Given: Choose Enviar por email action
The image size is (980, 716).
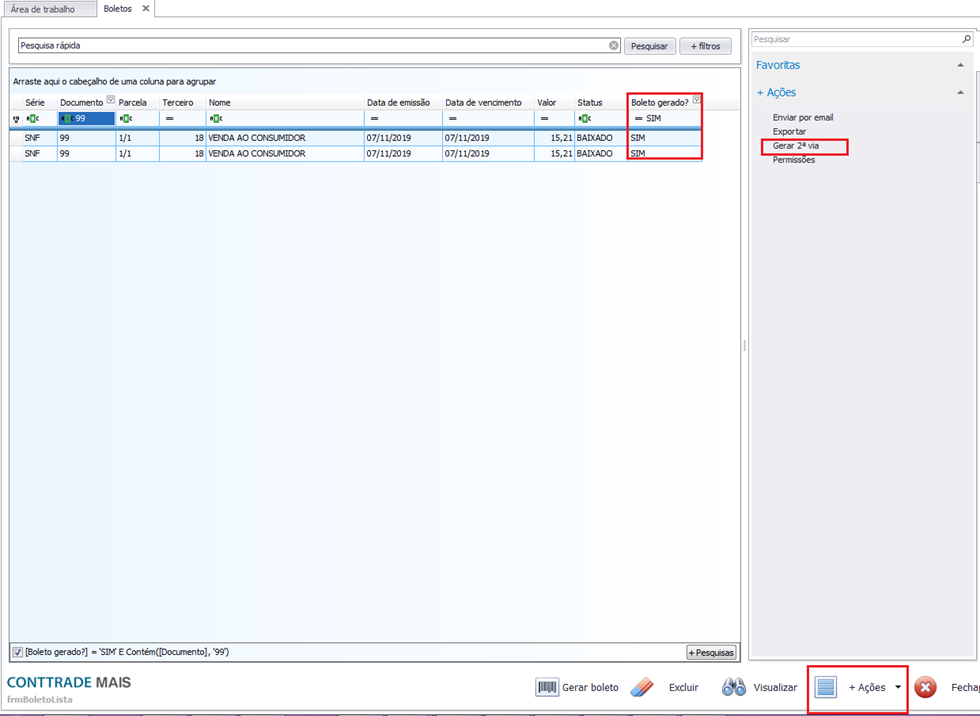Looking at the screenshot, I should [x=802, y=117].
